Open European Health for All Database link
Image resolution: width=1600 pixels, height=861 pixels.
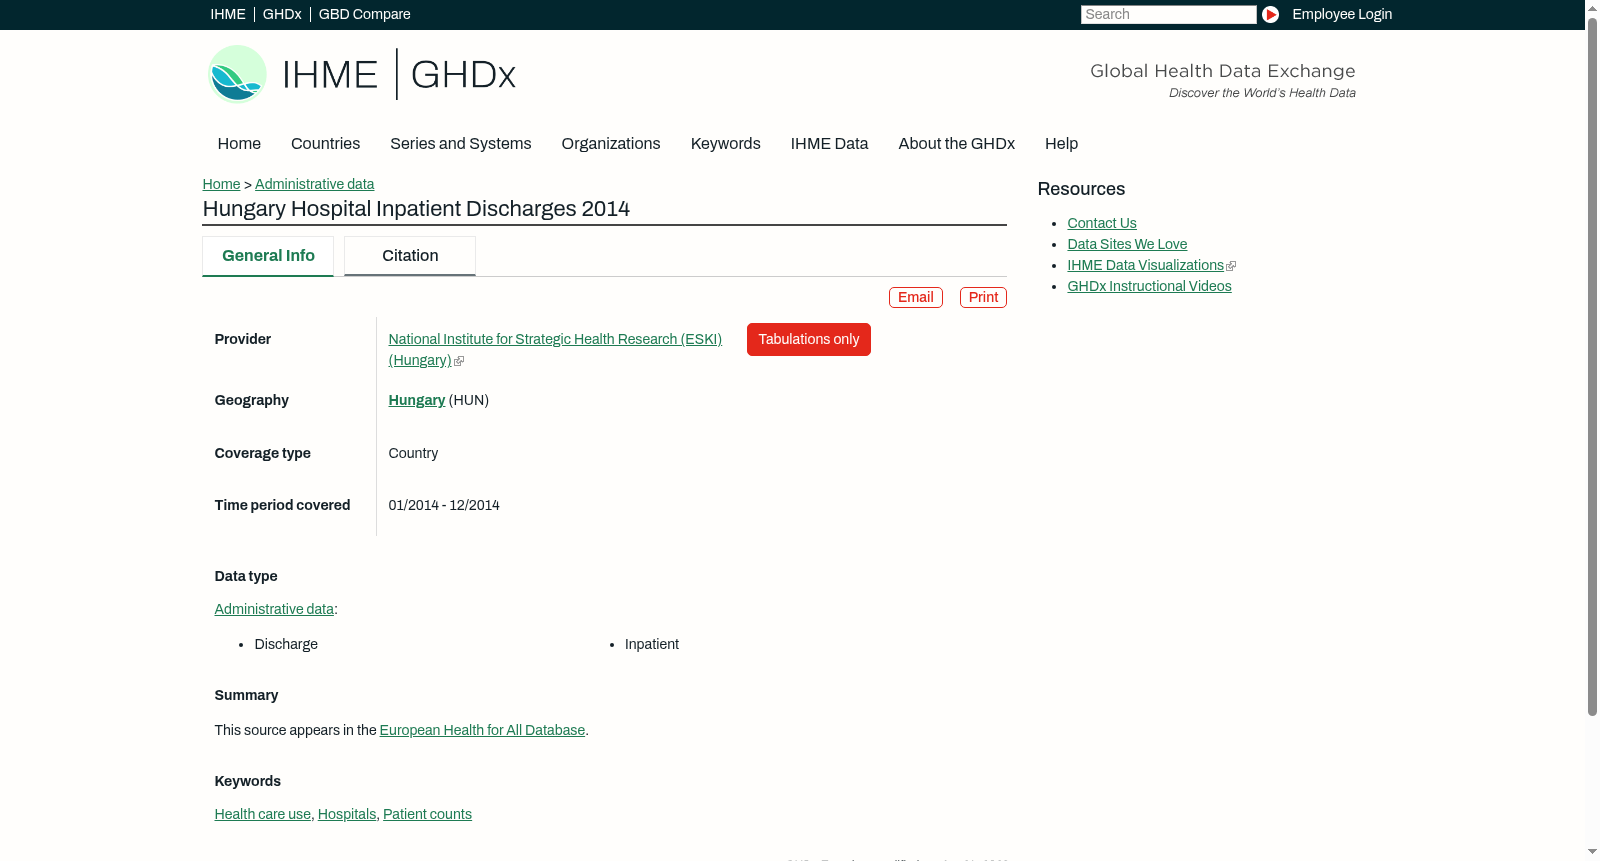482,730
